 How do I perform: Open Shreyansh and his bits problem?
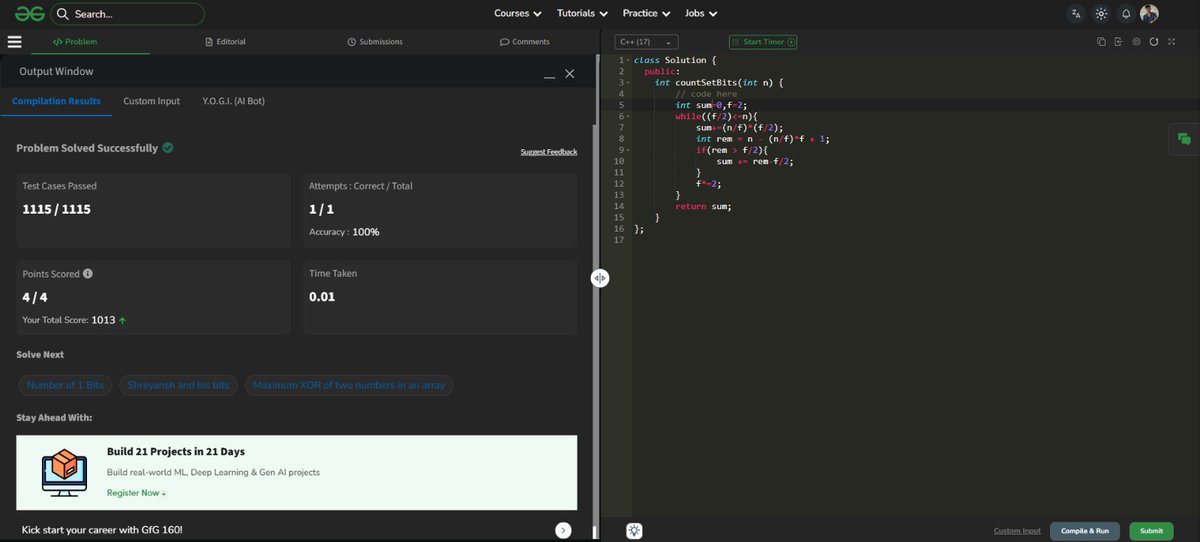click(178, 385)
